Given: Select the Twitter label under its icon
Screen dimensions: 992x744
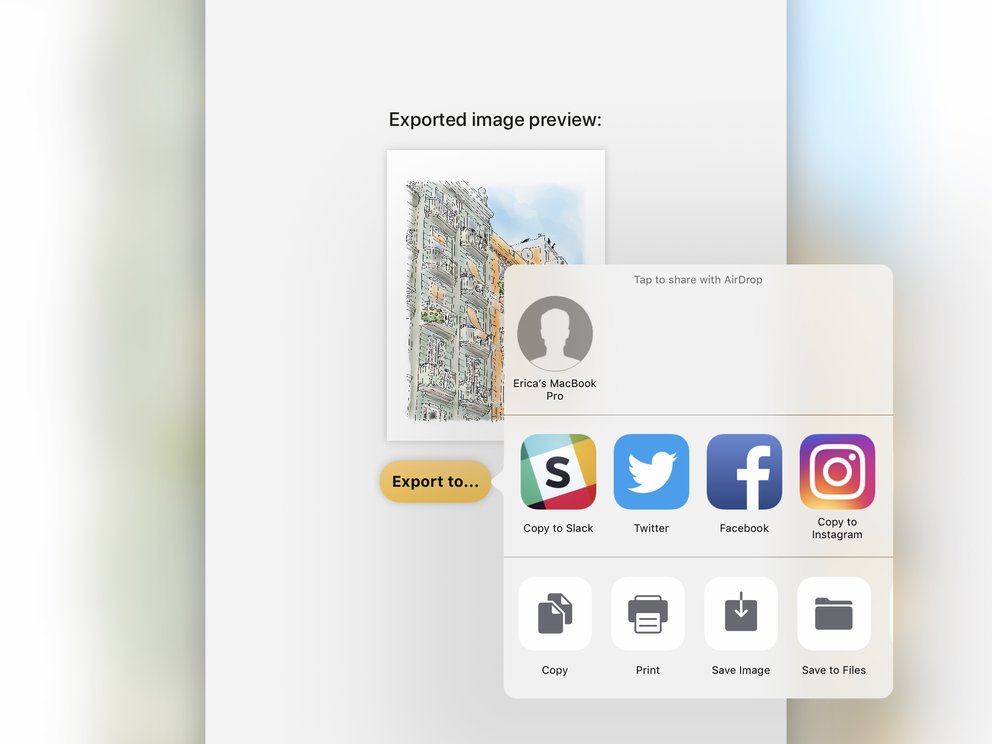Looking at the screenshot, I should click(x=650, y=527).
